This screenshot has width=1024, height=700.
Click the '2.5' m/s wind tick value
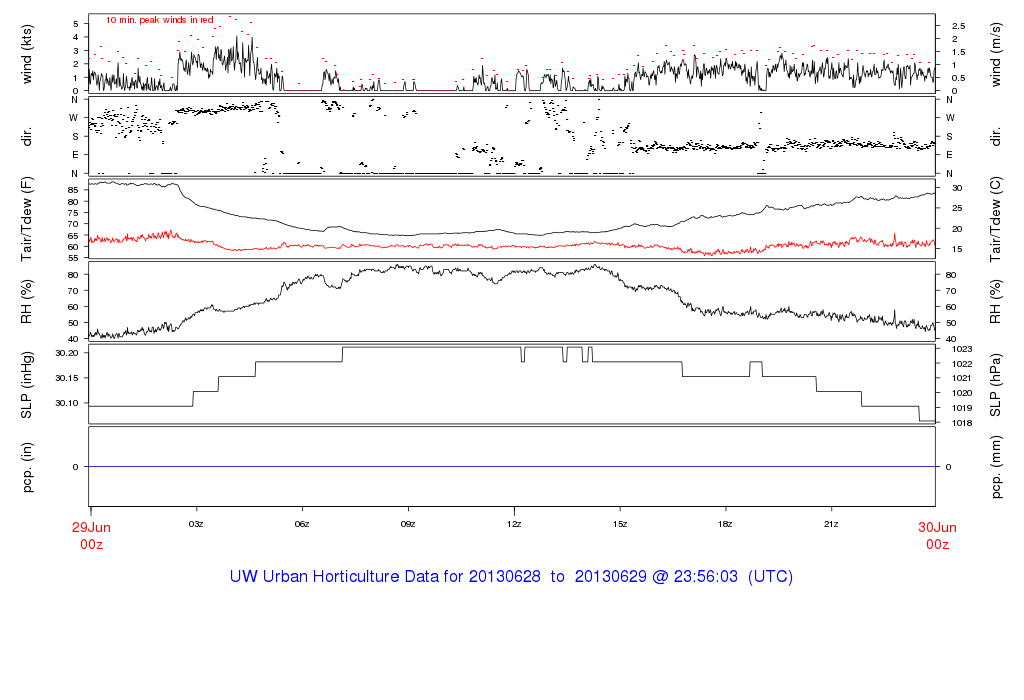958,26
